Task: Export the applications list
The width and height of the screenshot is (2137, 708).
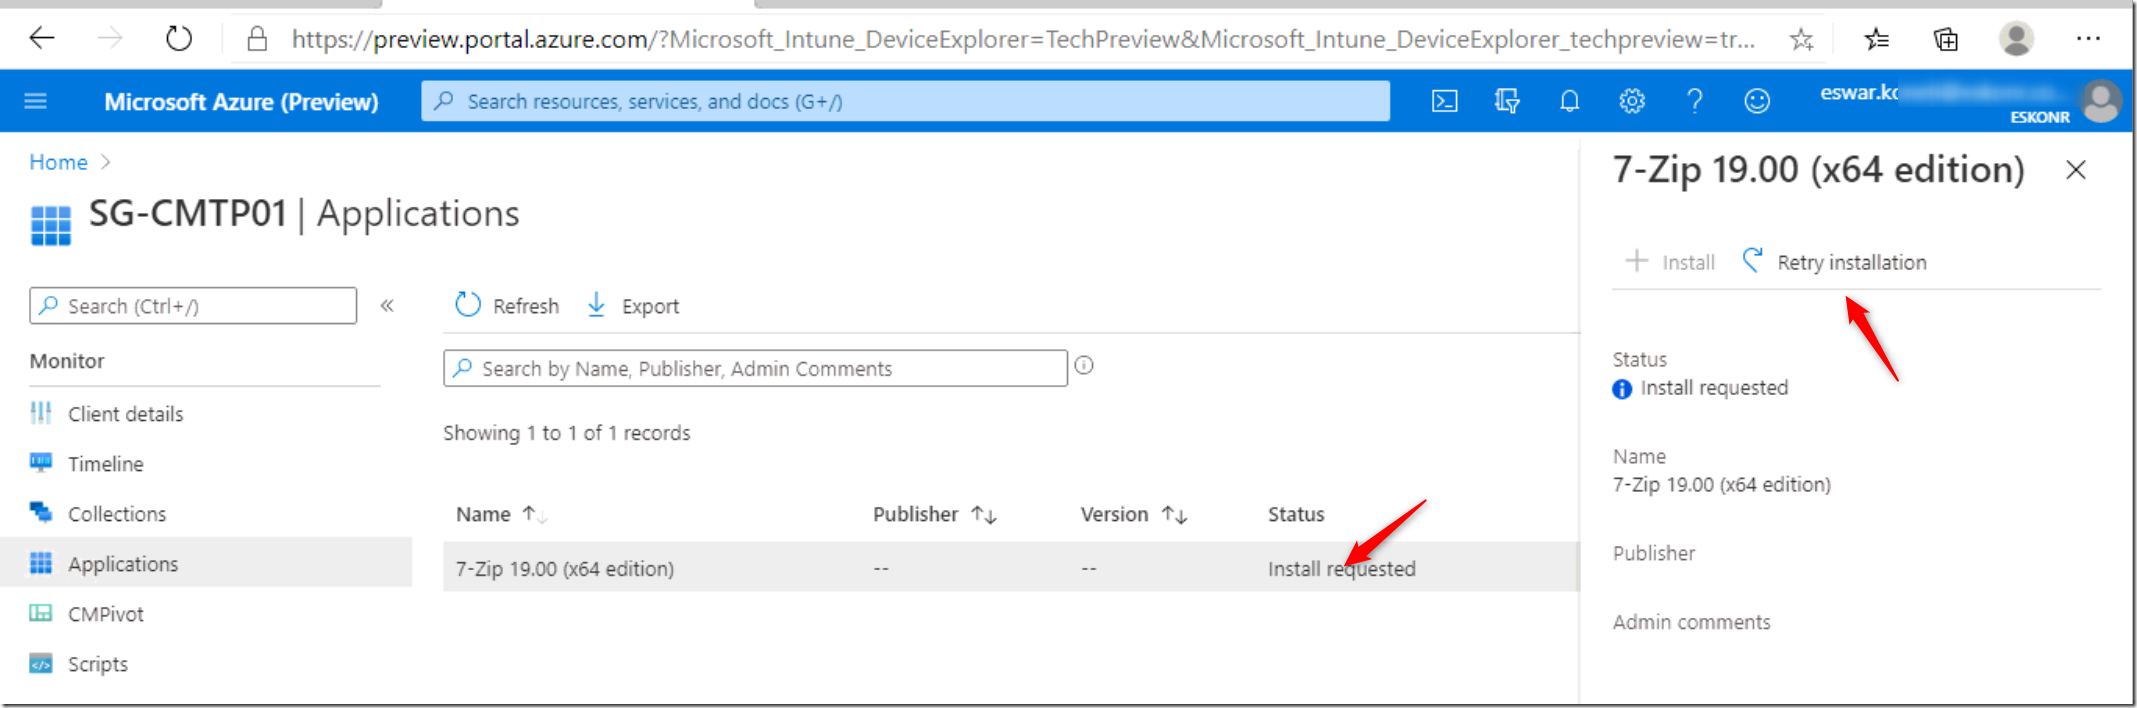Action: [x=633, y=305]
